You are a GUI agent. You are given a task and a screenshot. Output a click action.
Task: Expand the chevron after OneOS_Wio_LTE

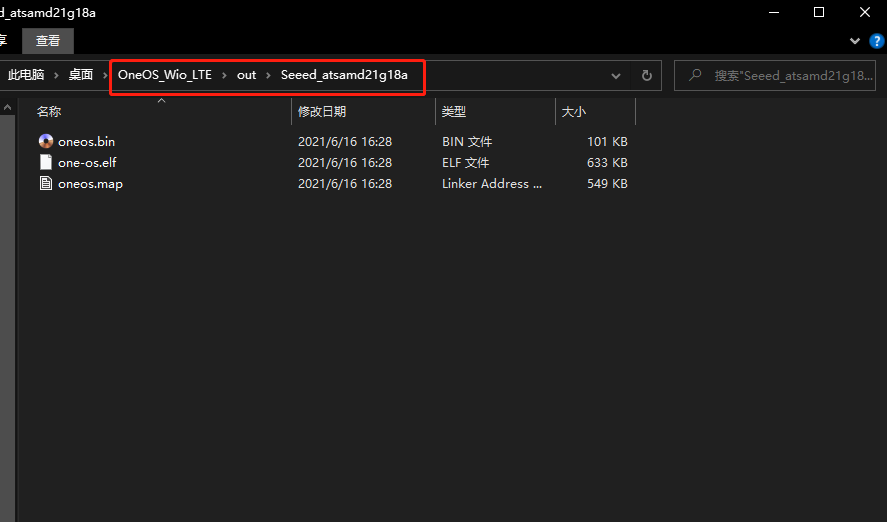tap(224, 75)
